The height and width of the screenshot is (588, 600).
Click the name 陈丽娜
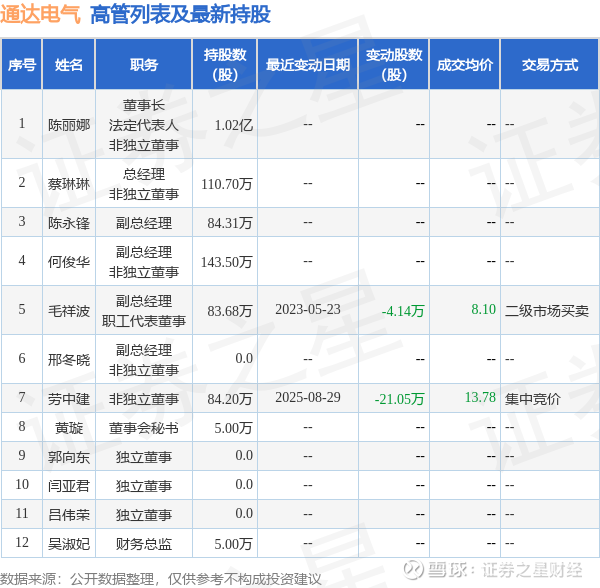click(69, 125)
